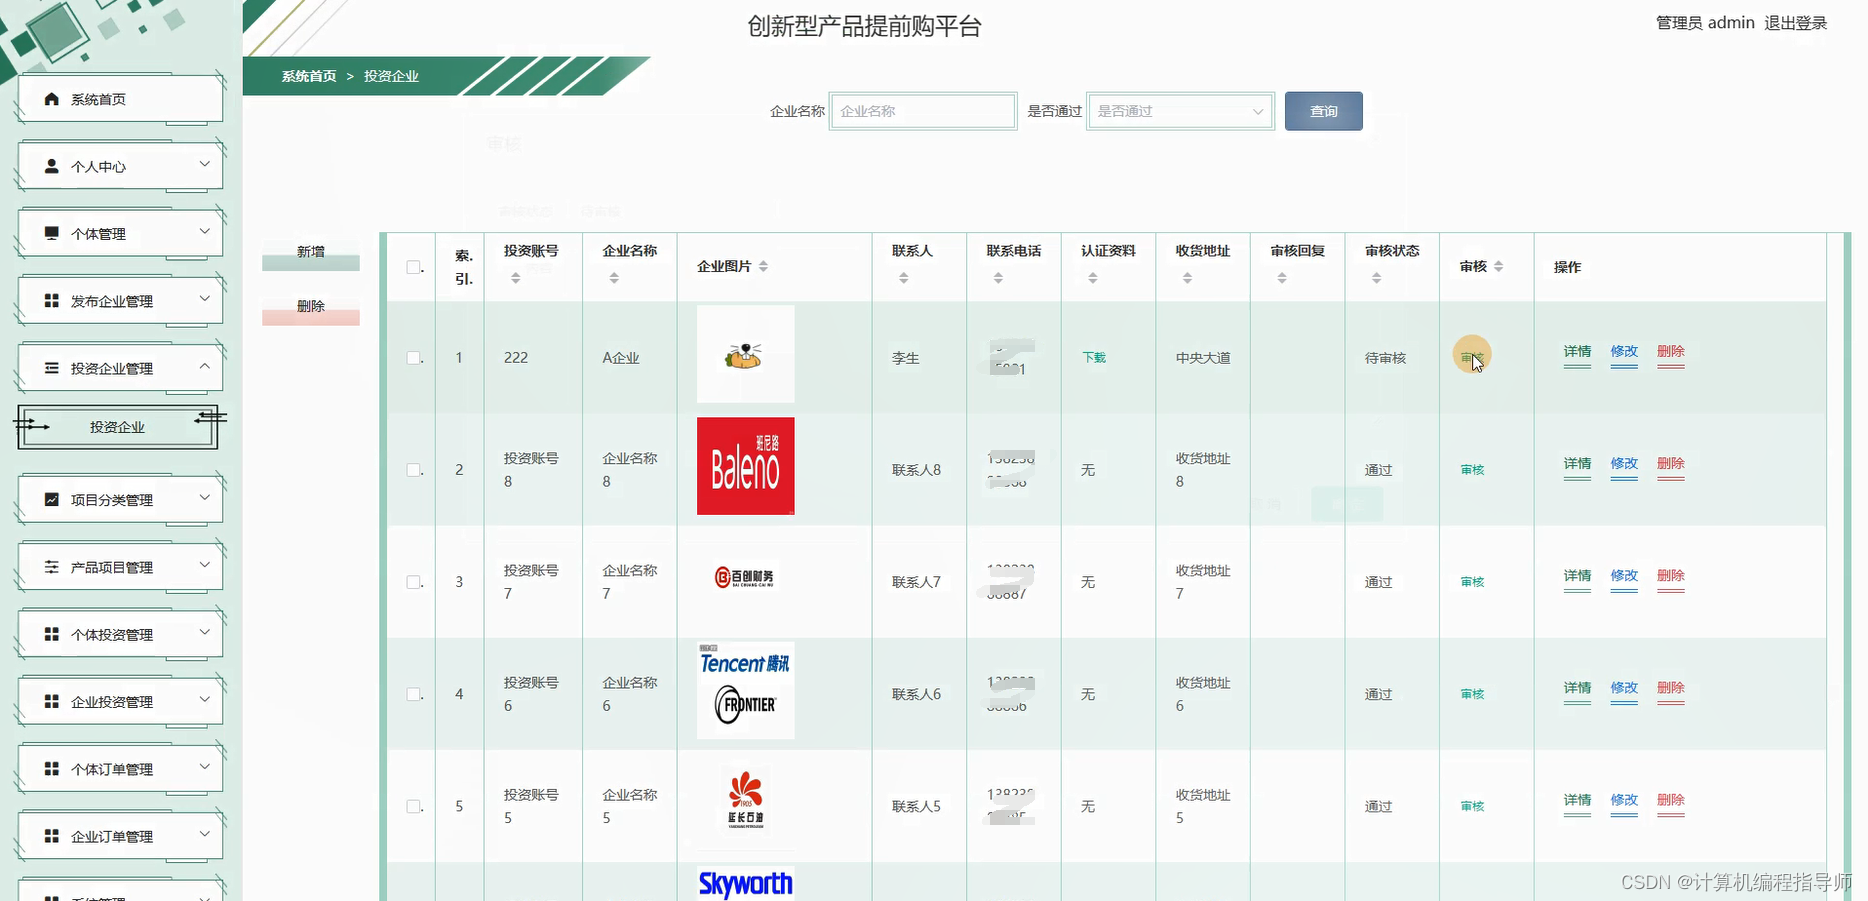The image size is (1868, 901).
Task: Open 详情 for the 企业名称5 row
Action: [1577, 800]
